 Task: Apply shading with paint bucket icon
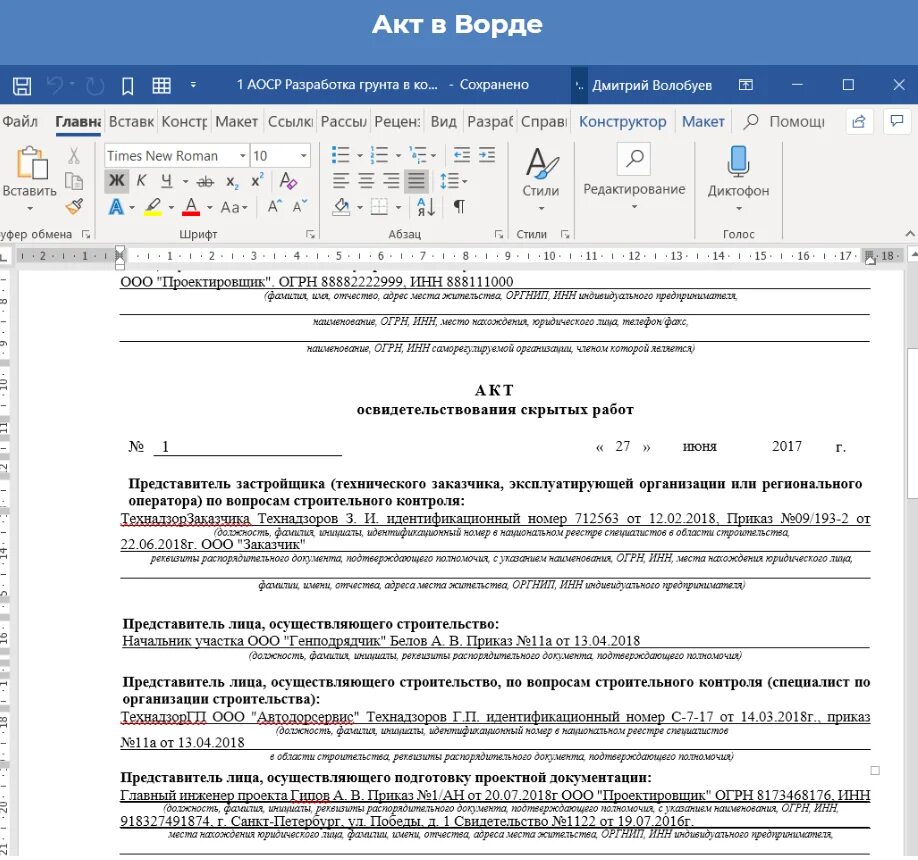pos(342,207)
